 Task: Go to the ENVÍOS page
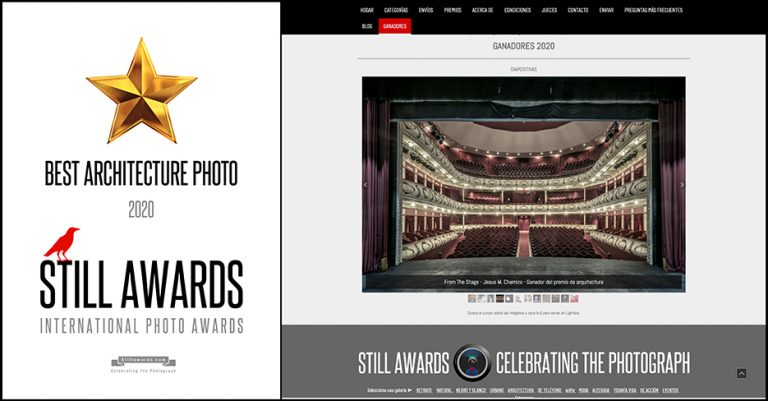(x=426, y=10)
